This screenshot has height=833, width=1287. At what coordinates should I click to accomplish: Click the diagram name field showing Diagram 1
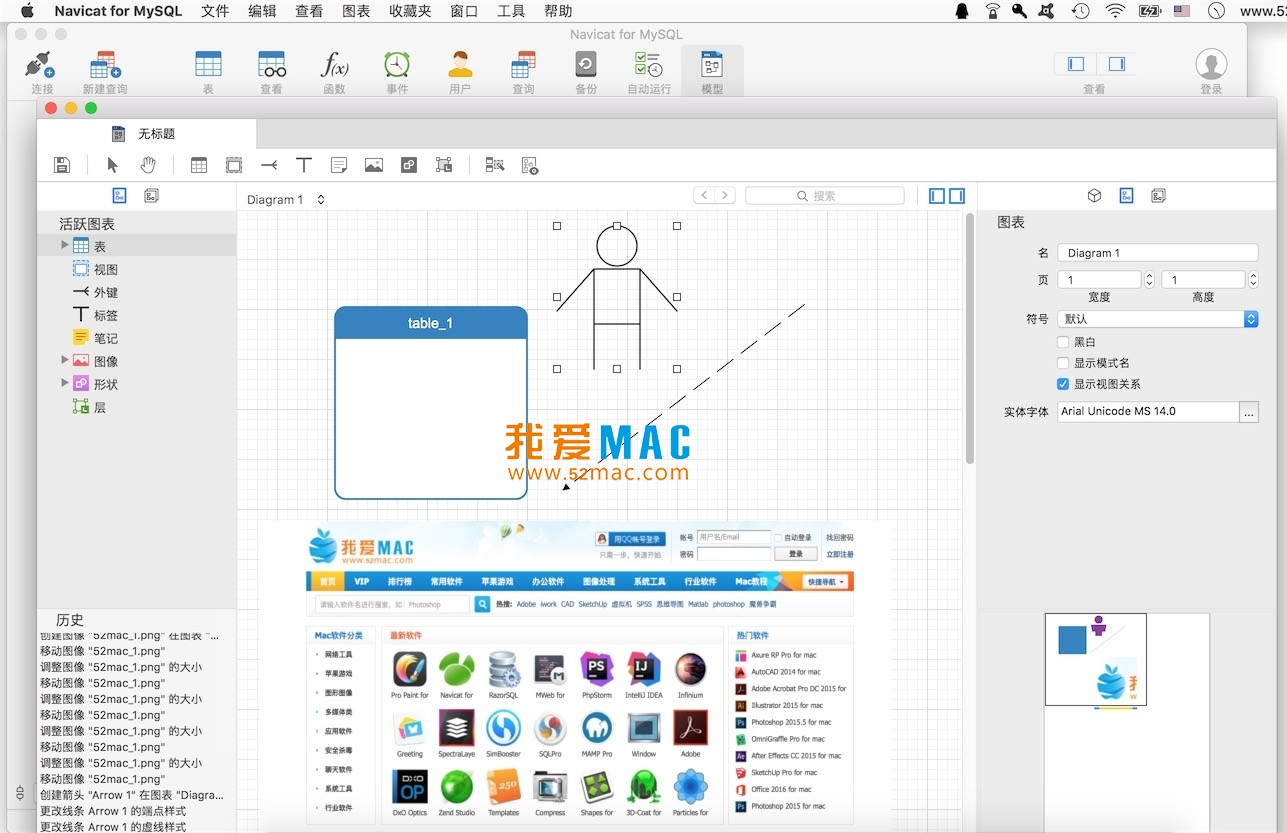click(x=1157, y=253)
